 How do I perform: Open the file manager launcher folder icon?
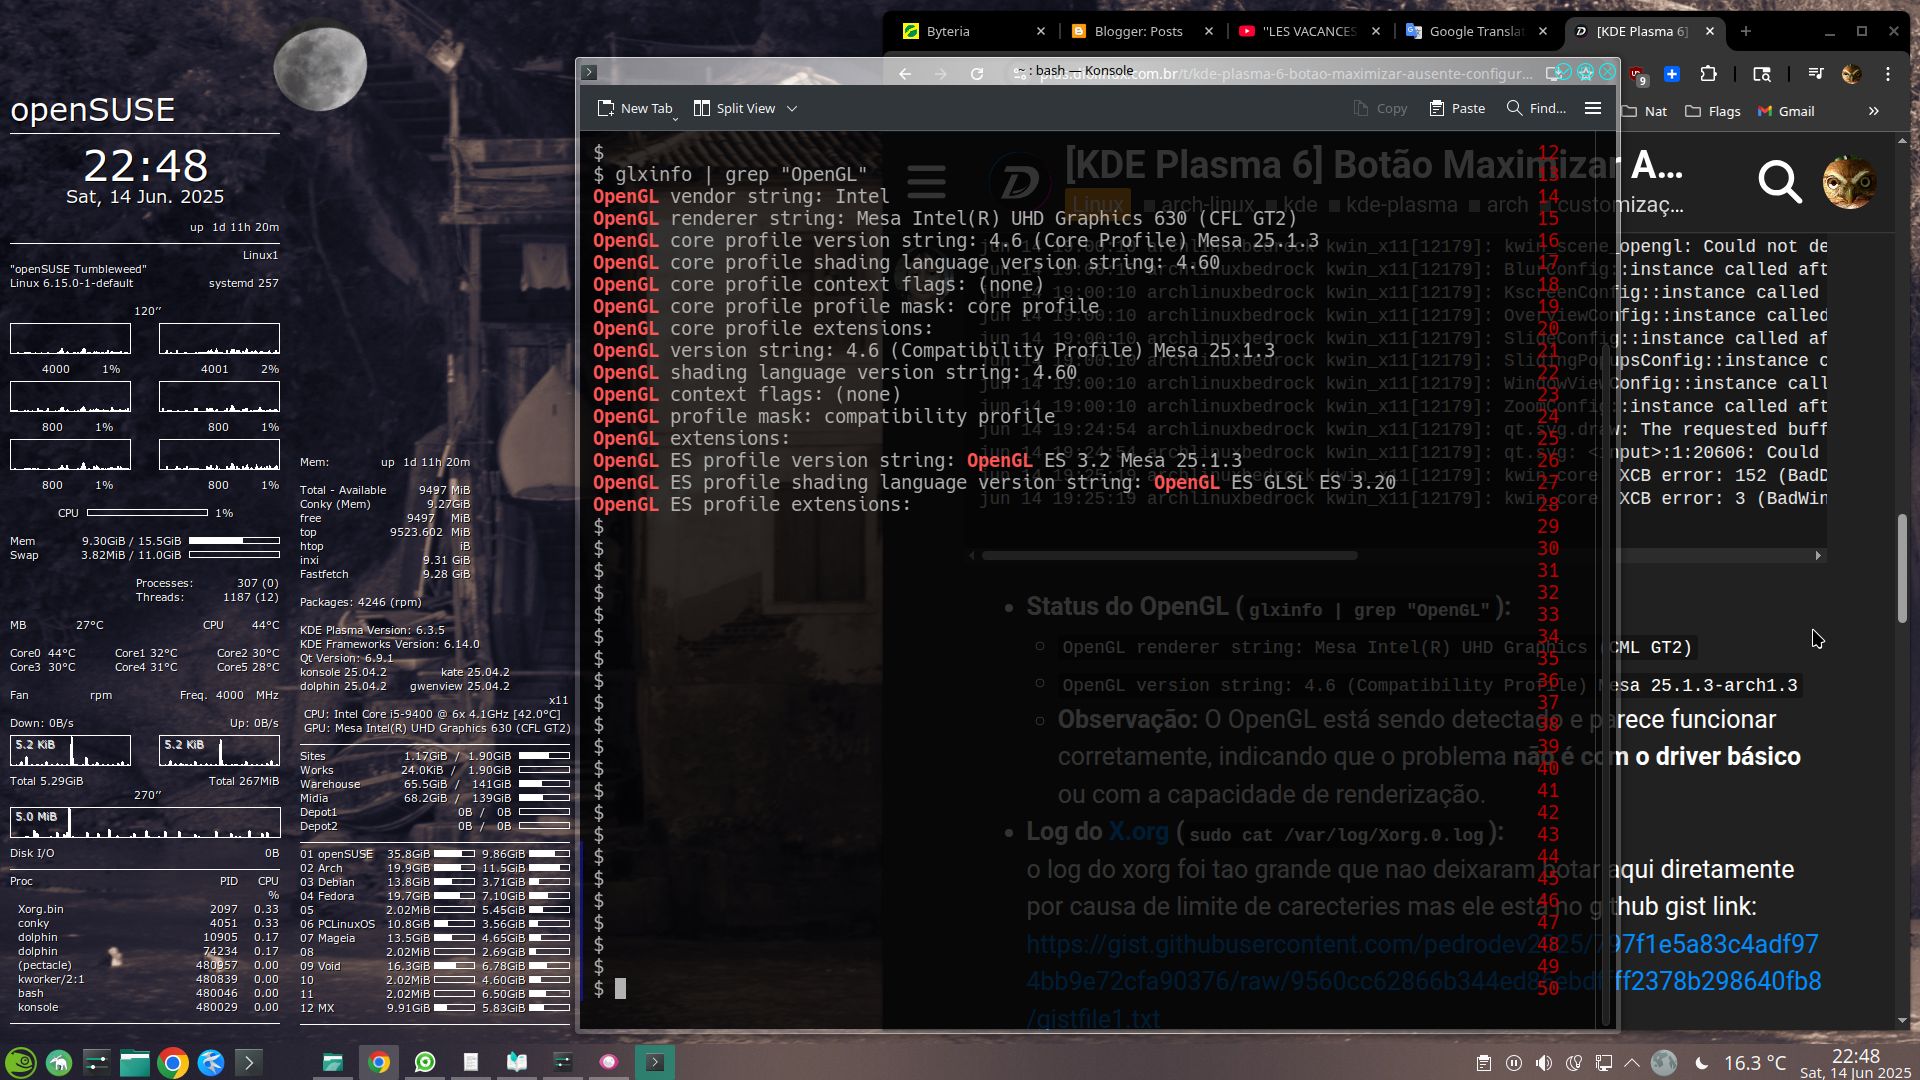pyautogui.click(x=135, y=1062)
